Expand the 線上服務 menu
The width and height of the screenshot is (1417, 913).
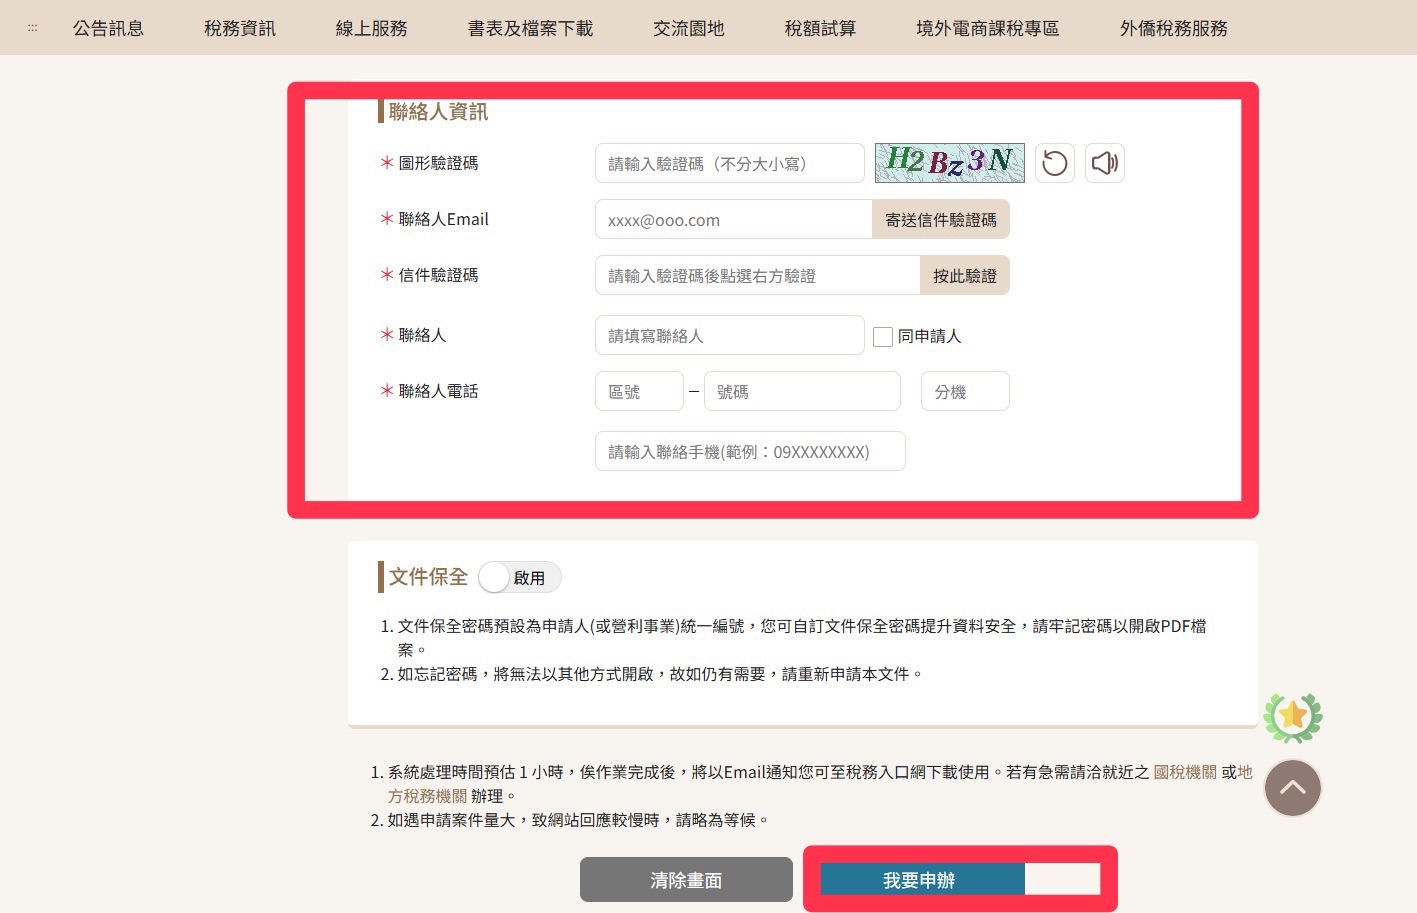[371, 28]
